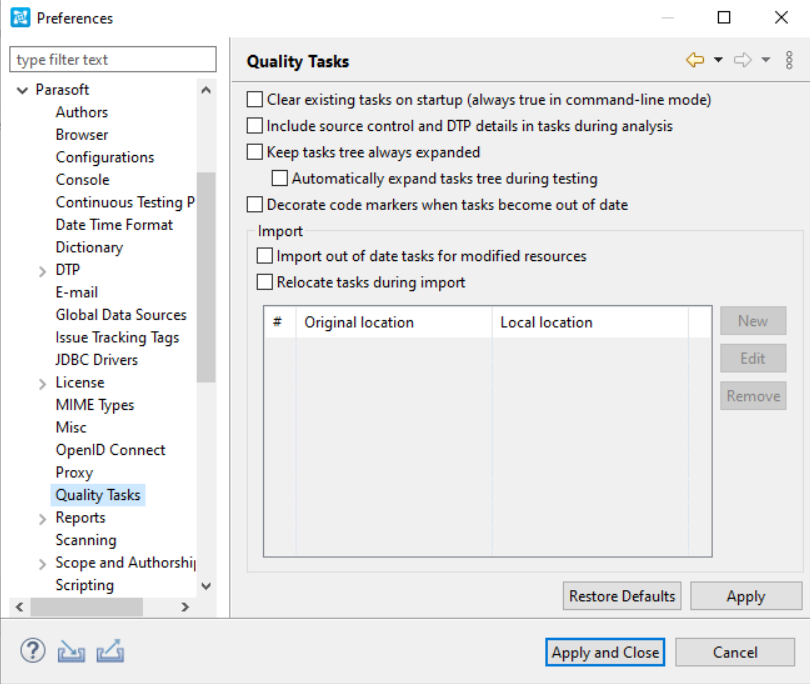Check Keep tasks tree always expanded
This screenshot has width=810, height=684.
click(x=255, y=152)
